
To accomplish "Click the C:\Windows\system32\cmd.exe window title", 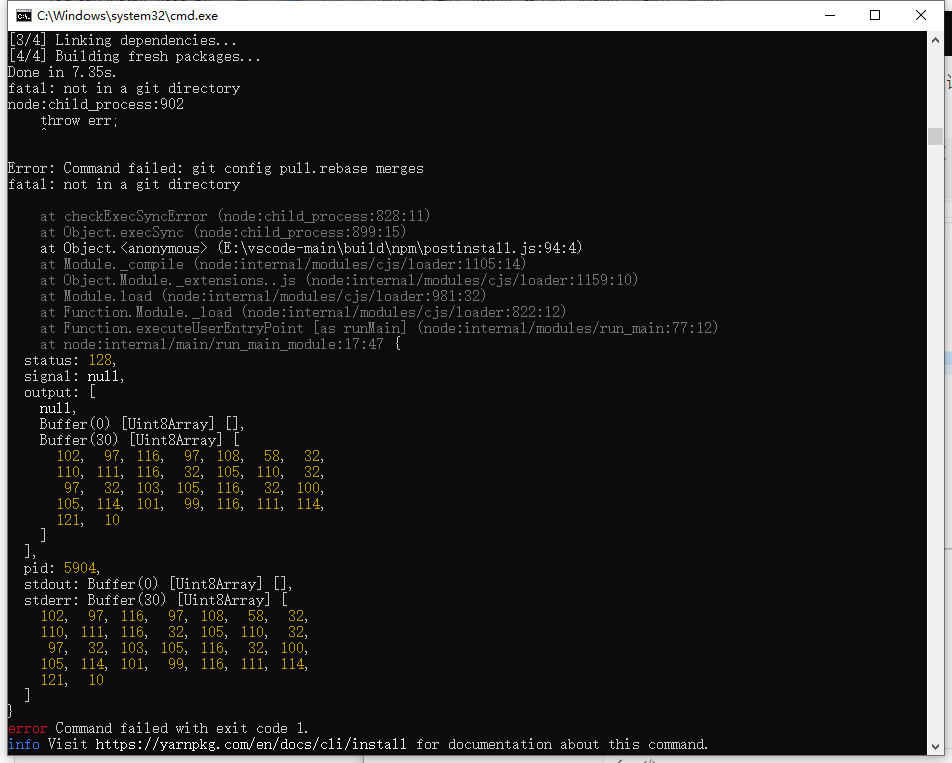I will pos(127,16).
